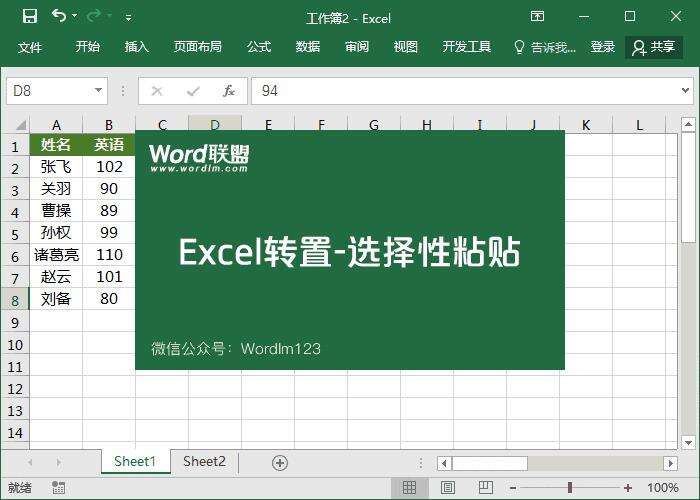Open the 数据 ribbon tab
The width and height of the screenshot is (700, 500).
308,46
